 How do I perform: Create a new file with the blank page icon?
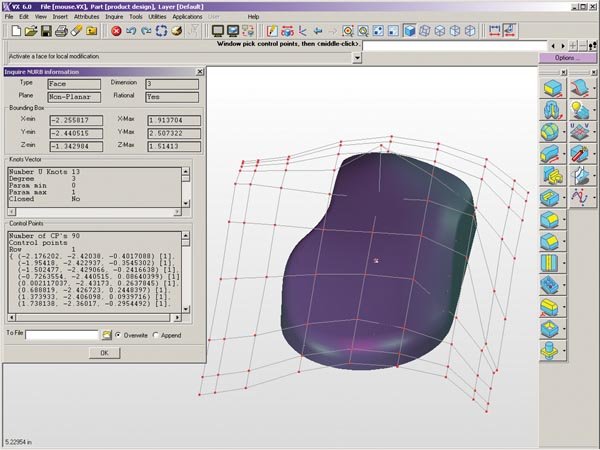pos(16,31)
